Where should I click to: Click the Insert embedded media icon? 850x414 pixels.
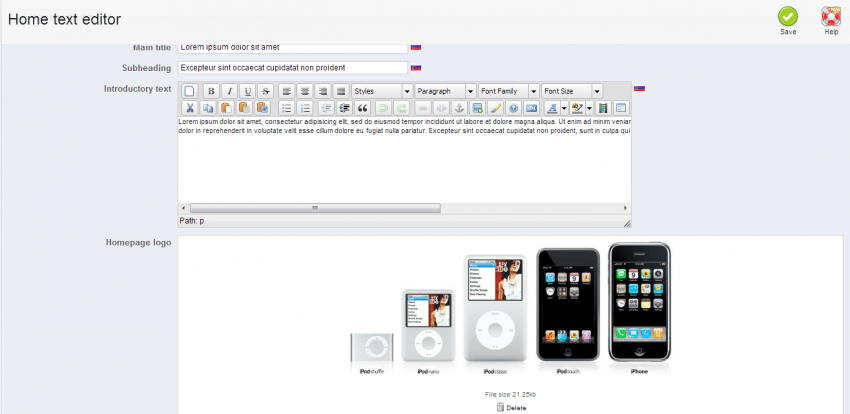(x=603, y=107)
